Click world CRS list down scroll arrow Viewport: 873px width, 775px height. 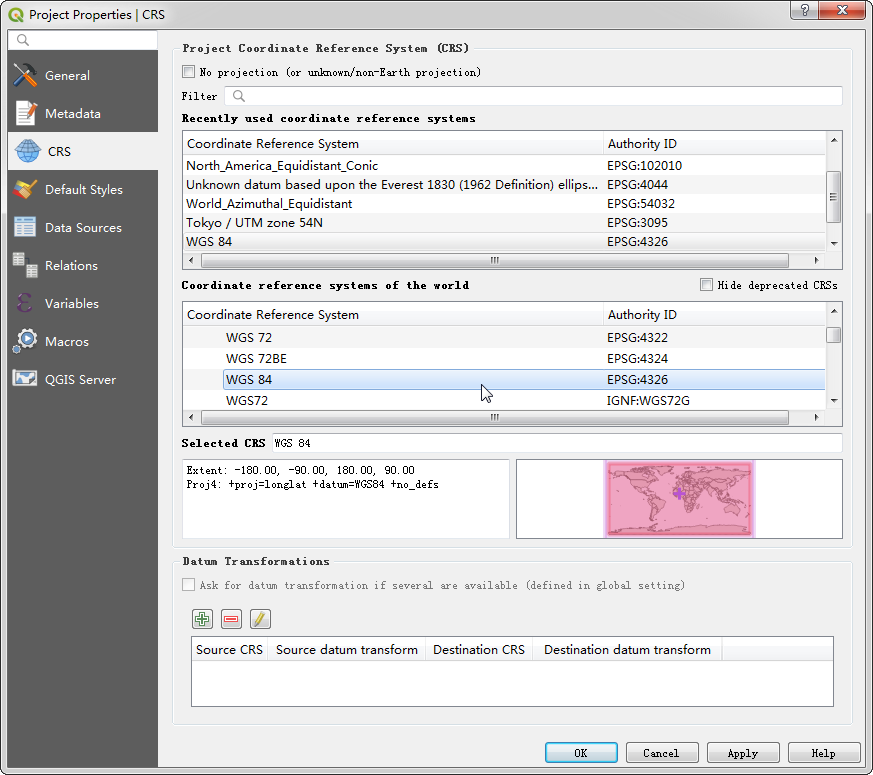[x=833, y=400]
